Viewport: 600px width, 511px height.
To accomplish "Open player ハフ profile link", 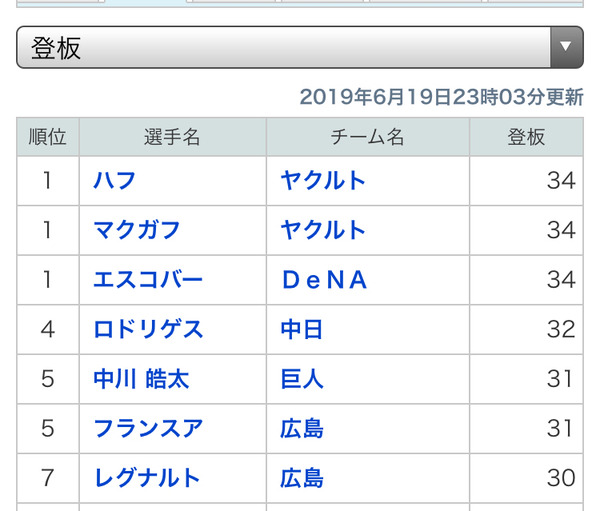I will [115, 181].
